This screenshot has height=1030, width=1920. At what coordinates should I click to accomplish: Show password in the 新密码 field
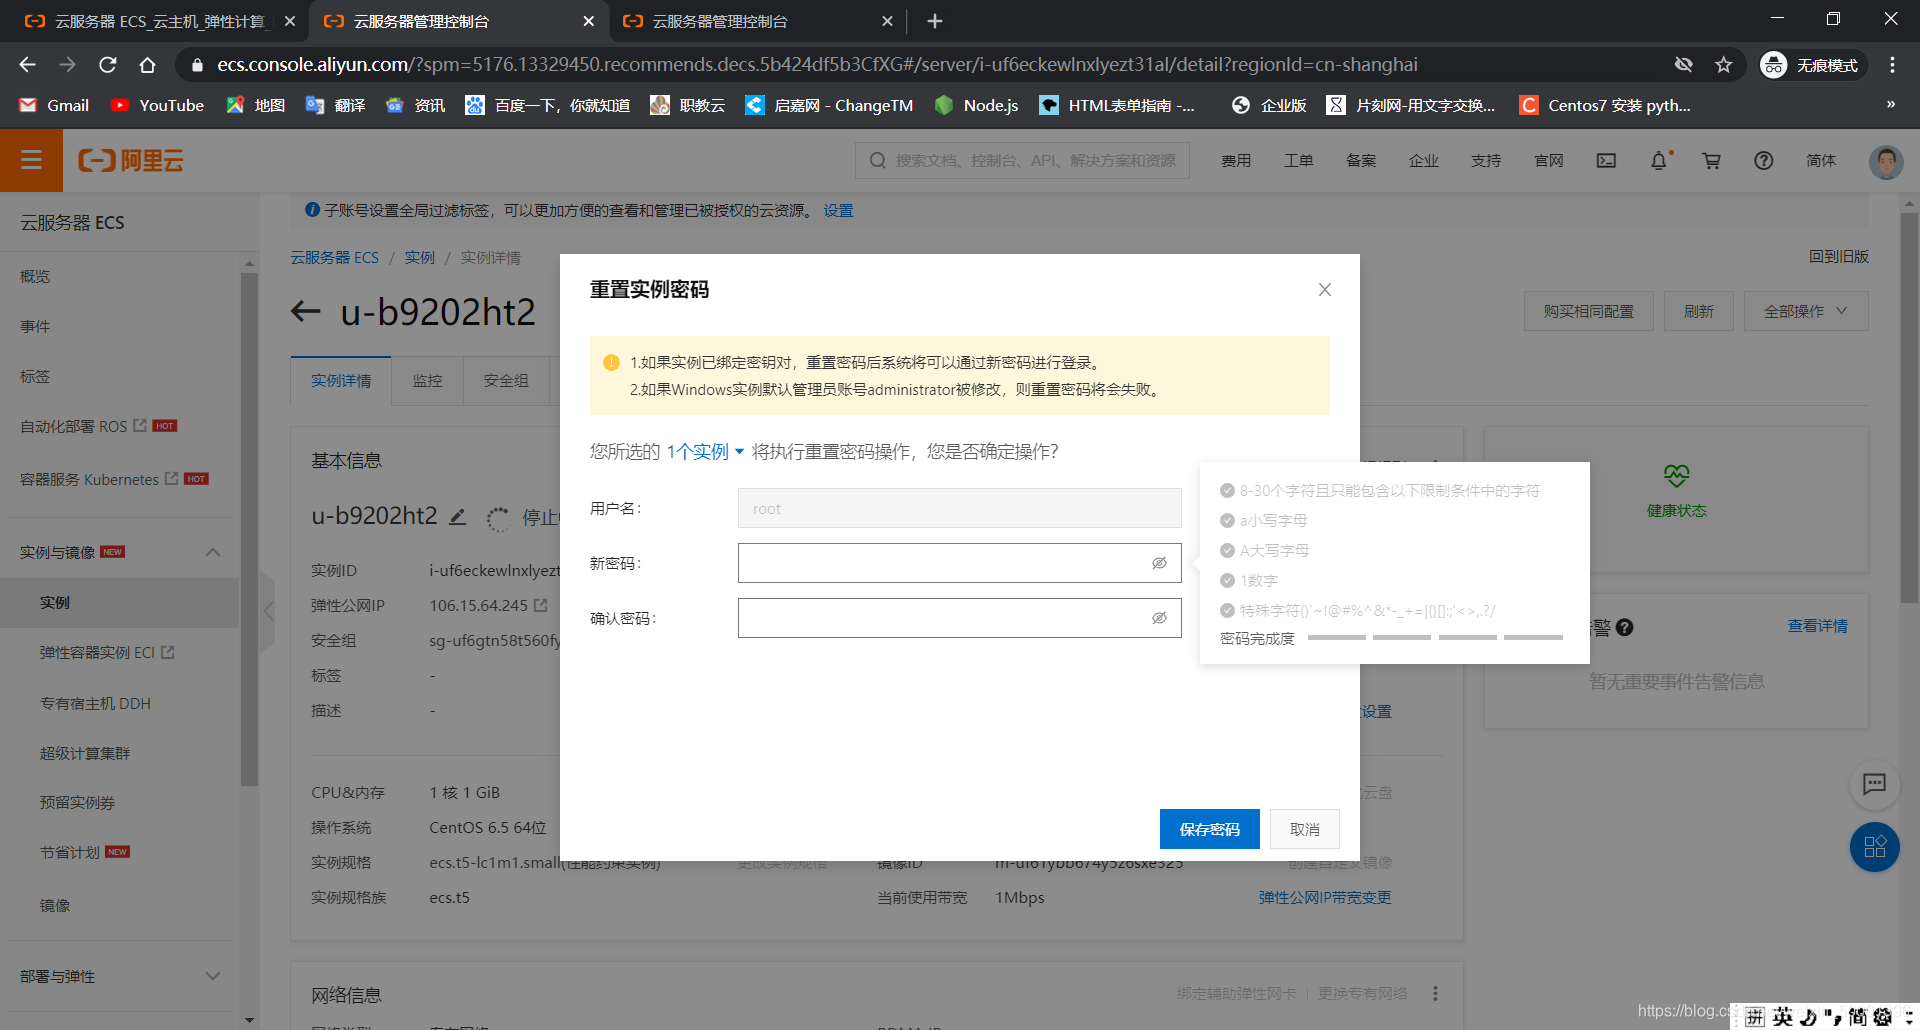(1159, 563)
